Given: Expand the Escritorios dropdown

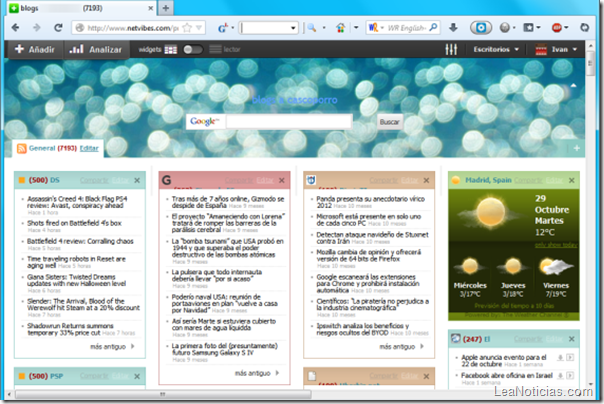Looking at the screenshot, I should coord(496,49).
